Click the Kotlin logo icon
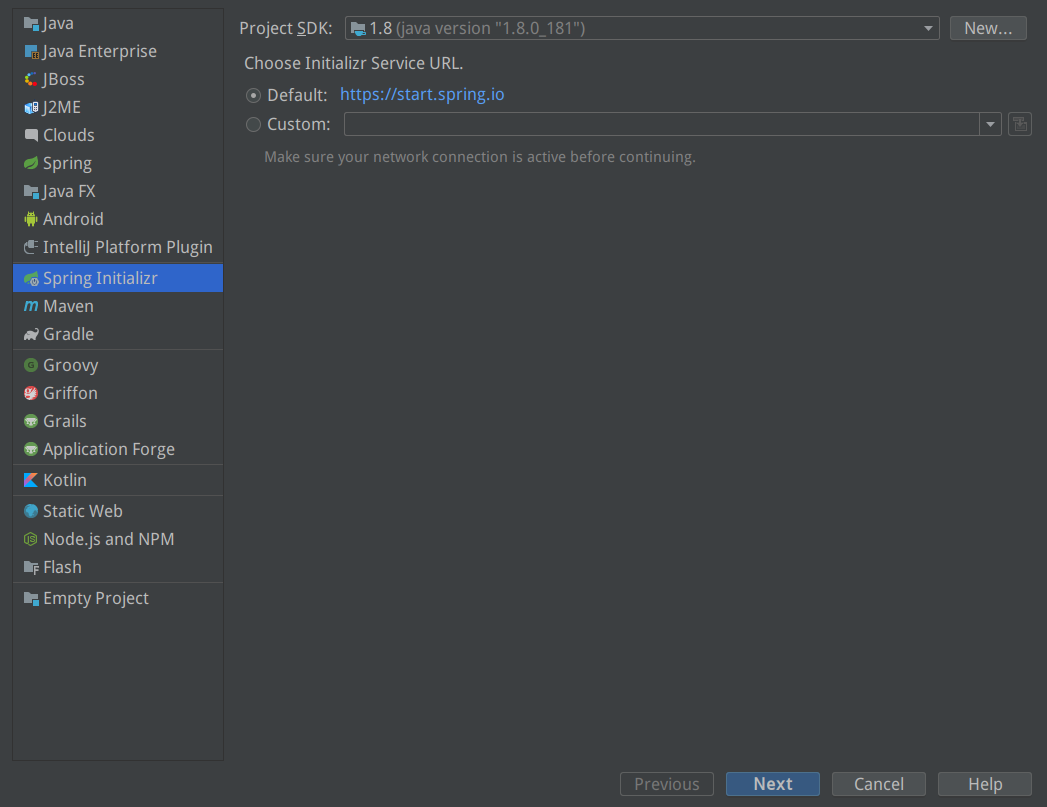 pos(31,481)
